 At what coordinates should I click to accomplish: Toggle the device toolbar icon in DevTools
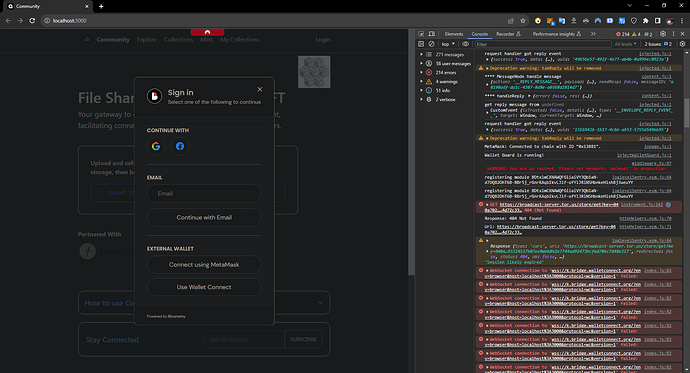coord(432,34)
